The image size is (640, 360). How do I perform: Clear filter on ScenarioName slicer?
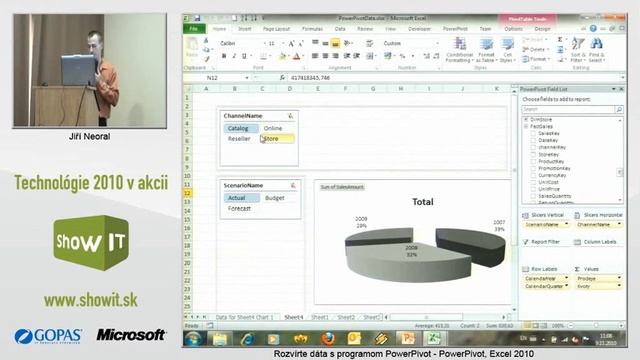(x=293, y=185)
